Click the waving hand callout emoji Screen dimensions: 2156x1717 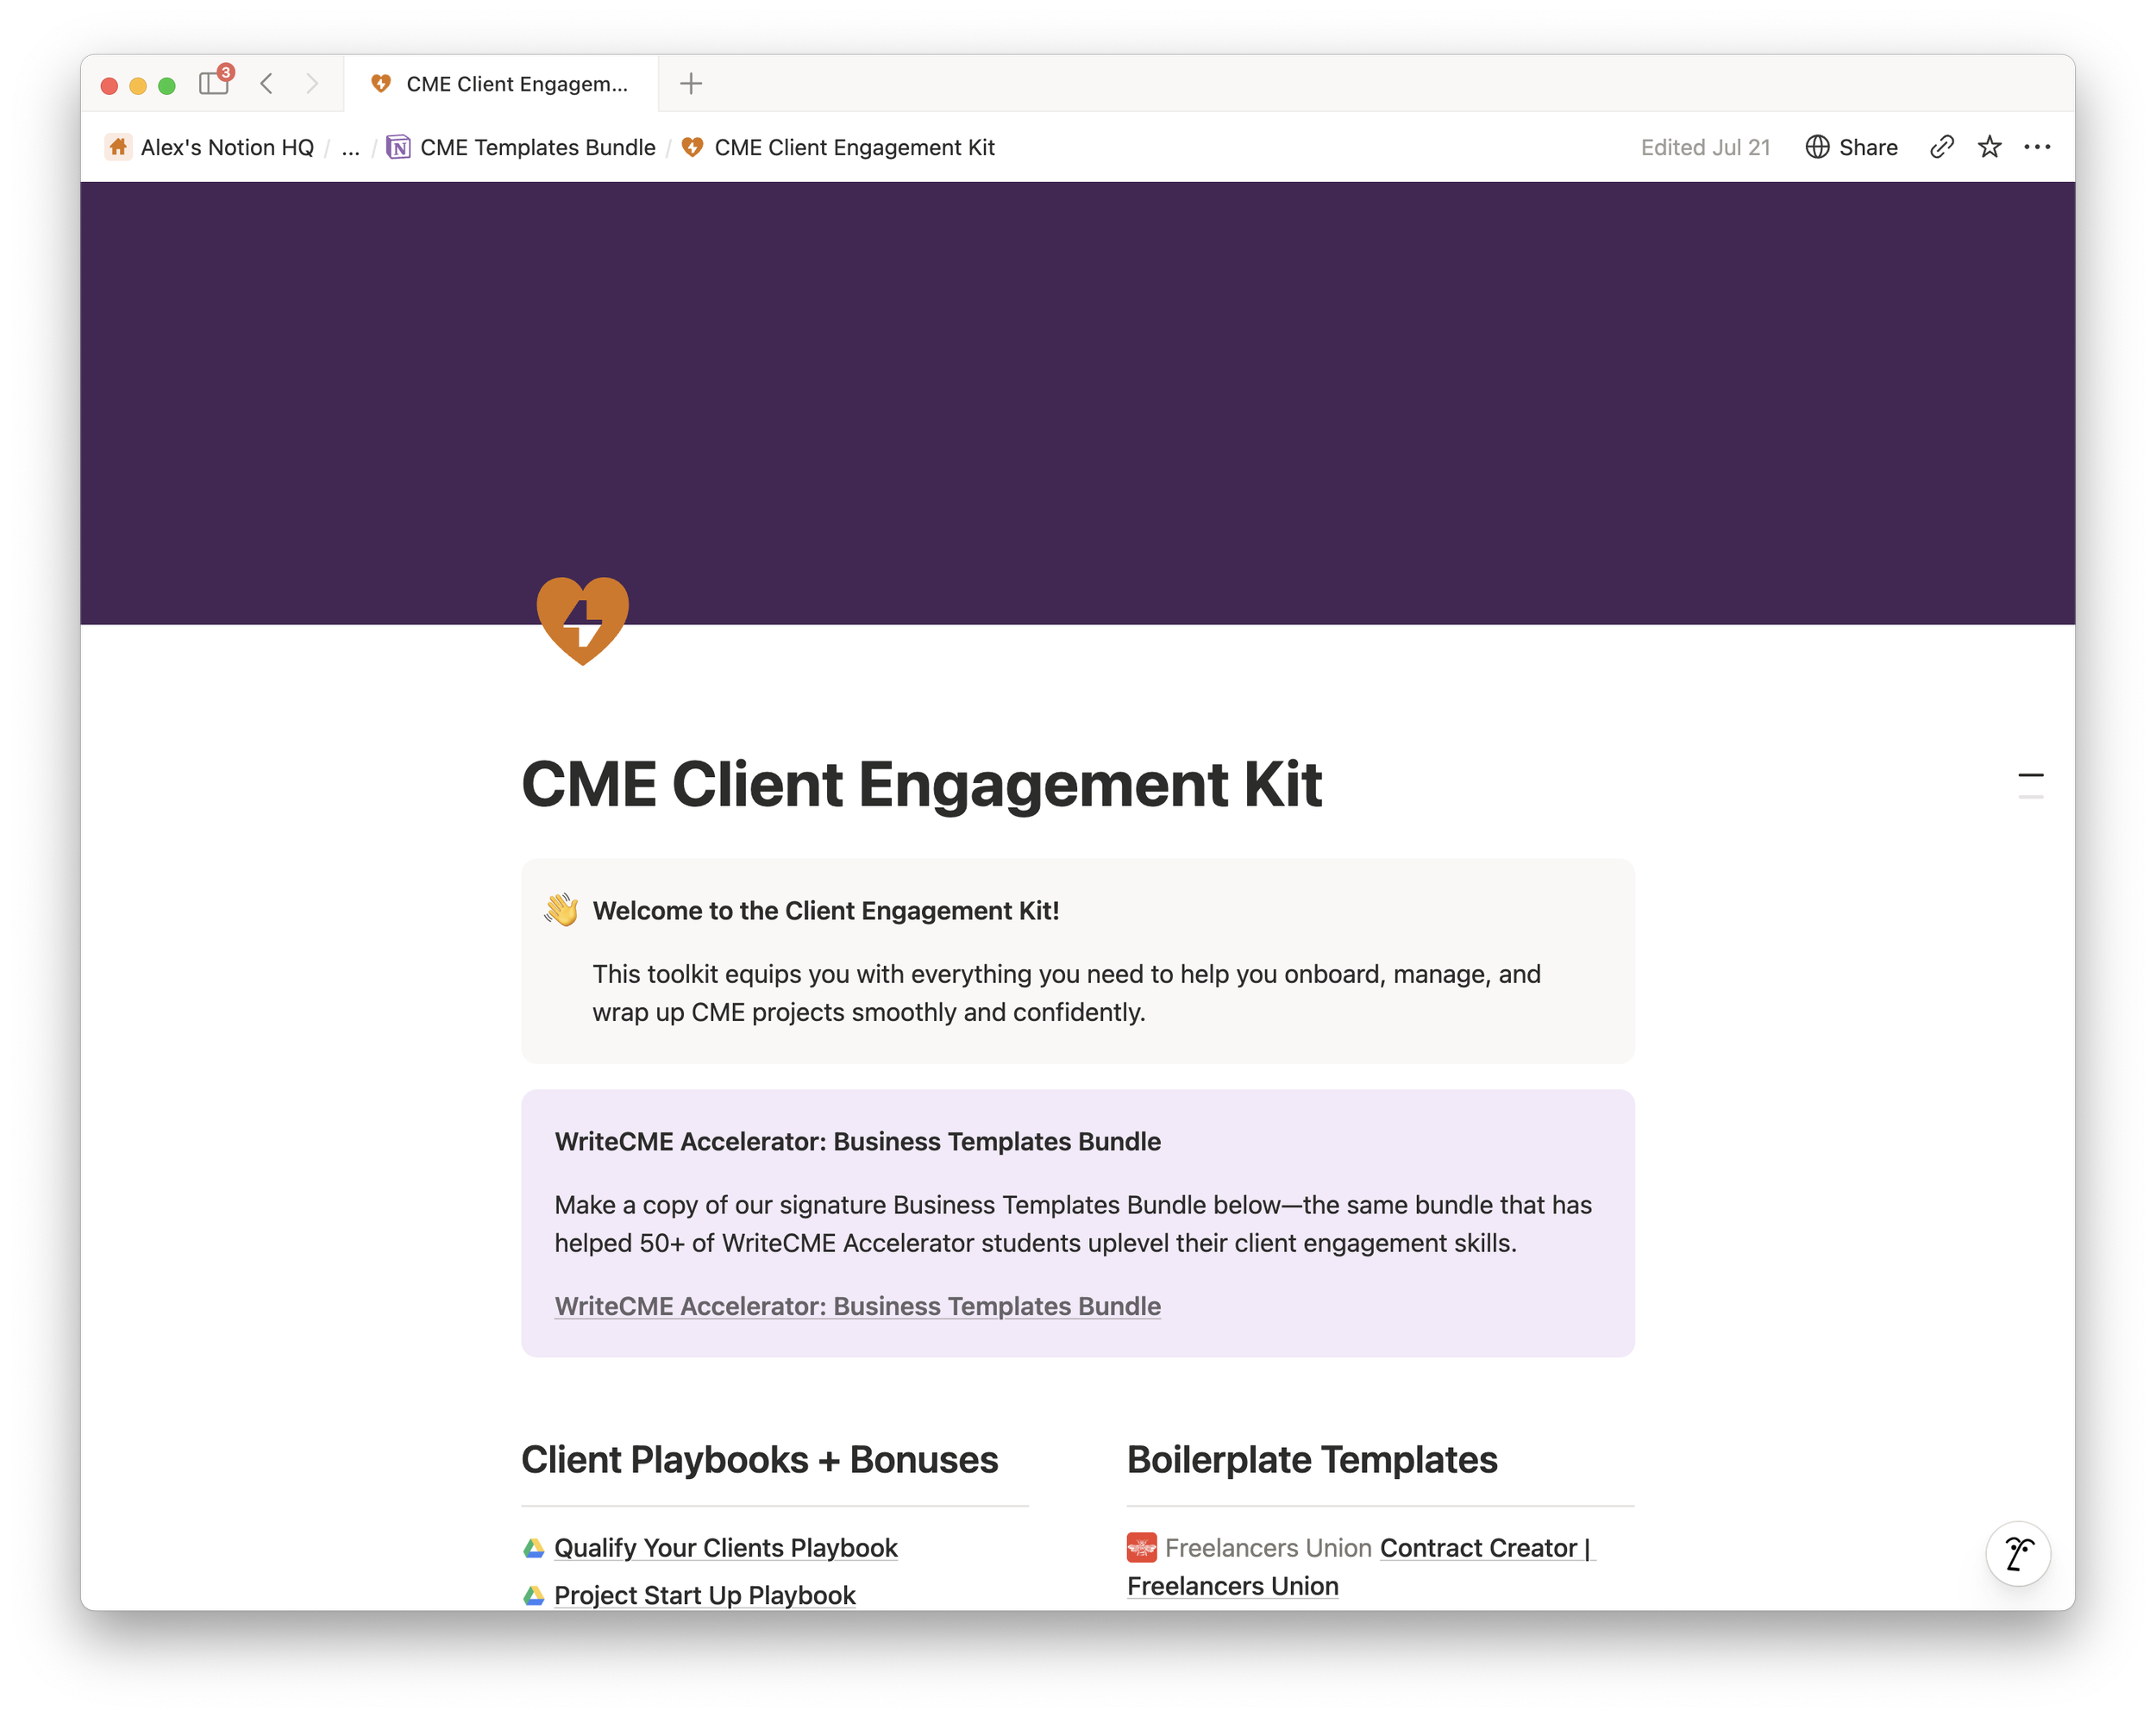pos(562,910)
